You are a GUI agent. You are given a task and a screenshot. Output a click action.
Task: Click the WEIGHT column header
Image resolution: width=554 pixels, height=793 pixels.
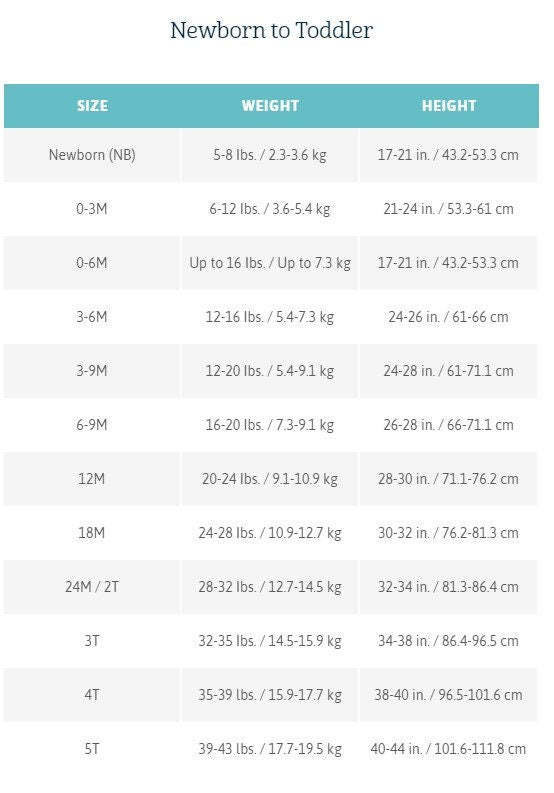pyautogui.click(x=270, y=106)
